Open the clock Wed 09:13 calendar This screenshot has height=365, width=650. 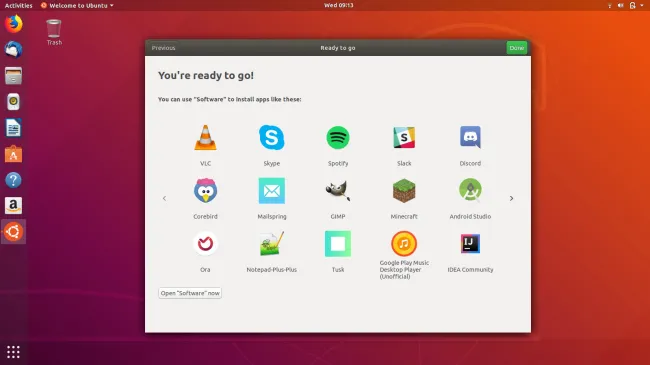(x=338, y=5)
